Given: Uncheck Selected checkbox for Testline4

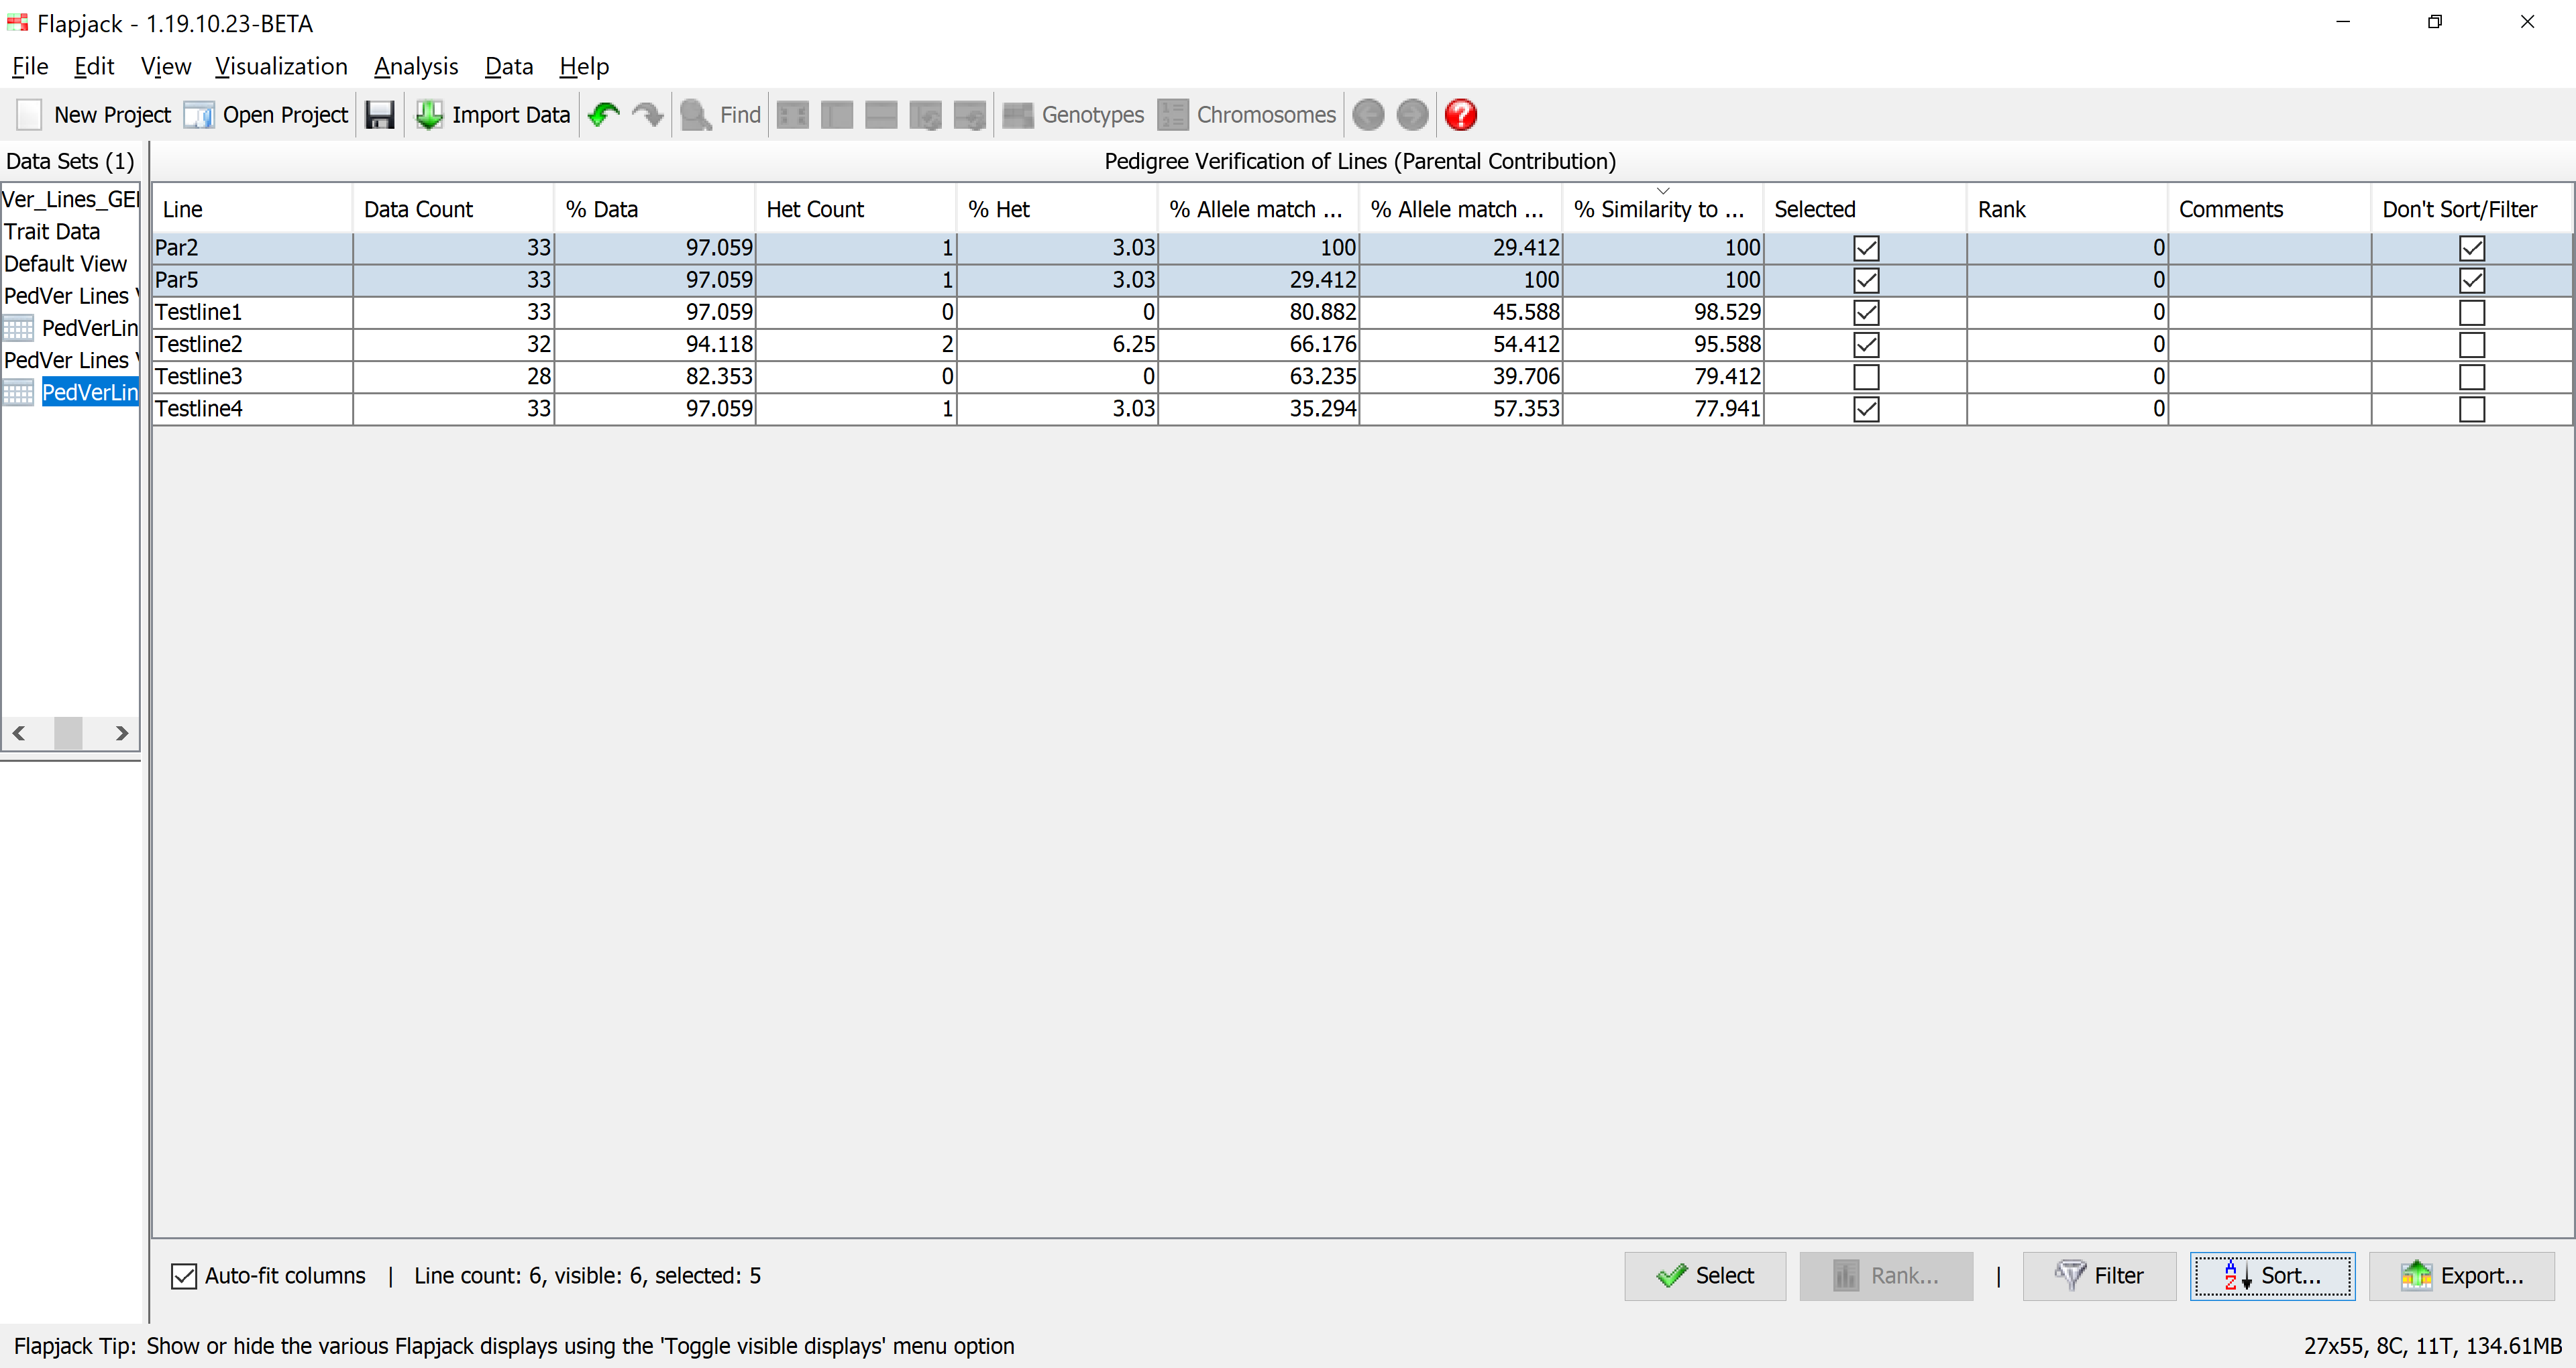Looking at the screenshot, I should 1866,408.
